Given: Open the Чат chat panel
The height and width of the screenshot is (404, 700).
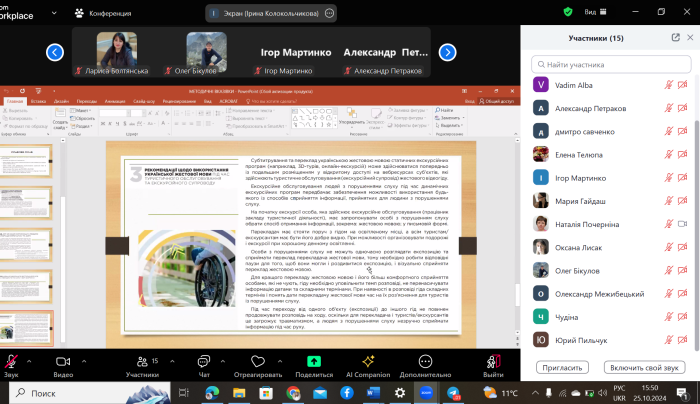Looking at the screenshot, I should 204,360.
